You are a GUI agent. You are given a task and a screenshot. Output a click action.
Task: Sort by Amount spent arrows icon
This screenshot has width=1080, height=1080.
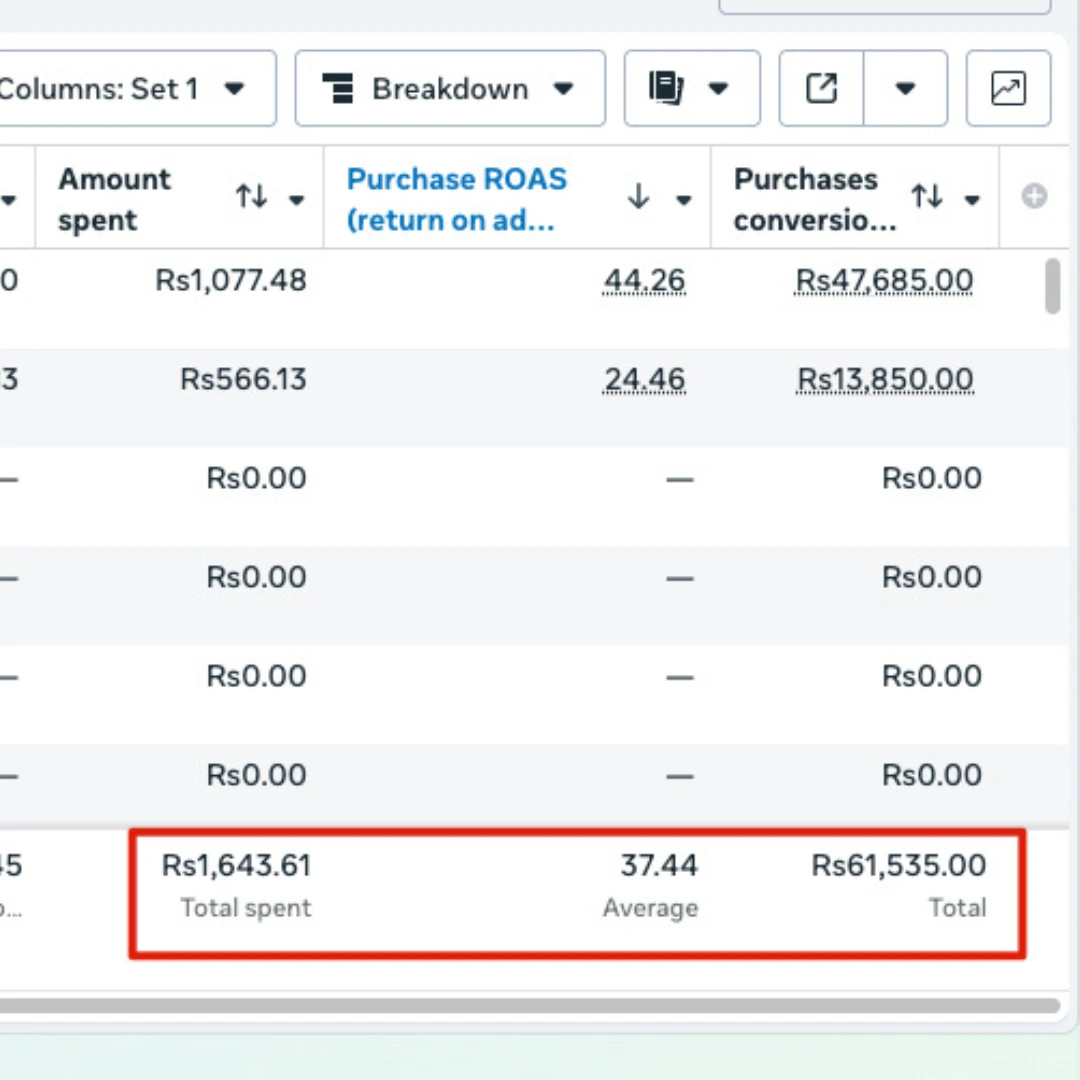tap(251, 198)
